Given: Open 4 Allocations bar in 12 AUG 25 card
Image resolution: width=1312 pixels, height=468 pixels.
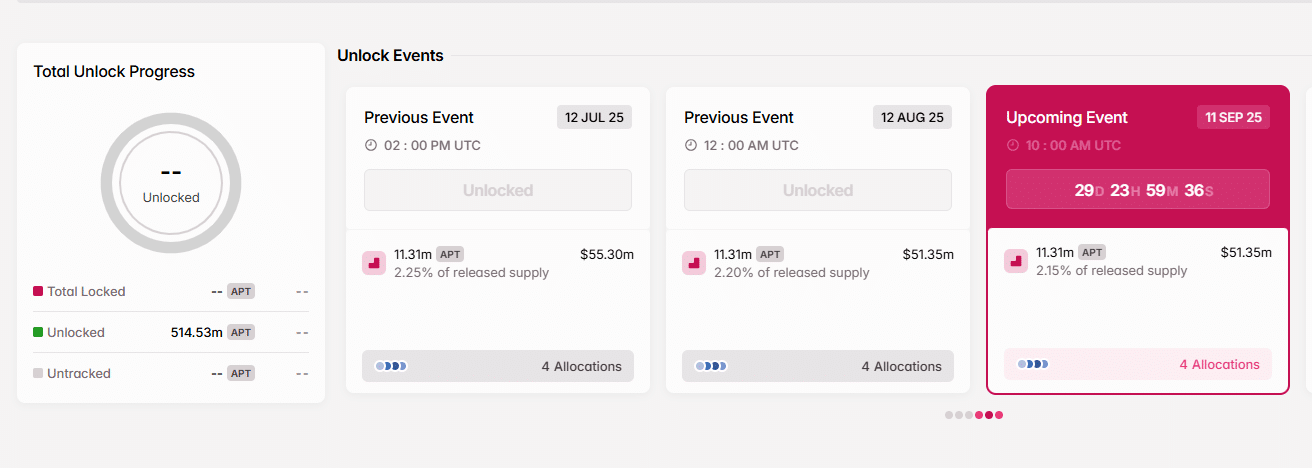Looking at the screenshot, I should tap(818, 366).
